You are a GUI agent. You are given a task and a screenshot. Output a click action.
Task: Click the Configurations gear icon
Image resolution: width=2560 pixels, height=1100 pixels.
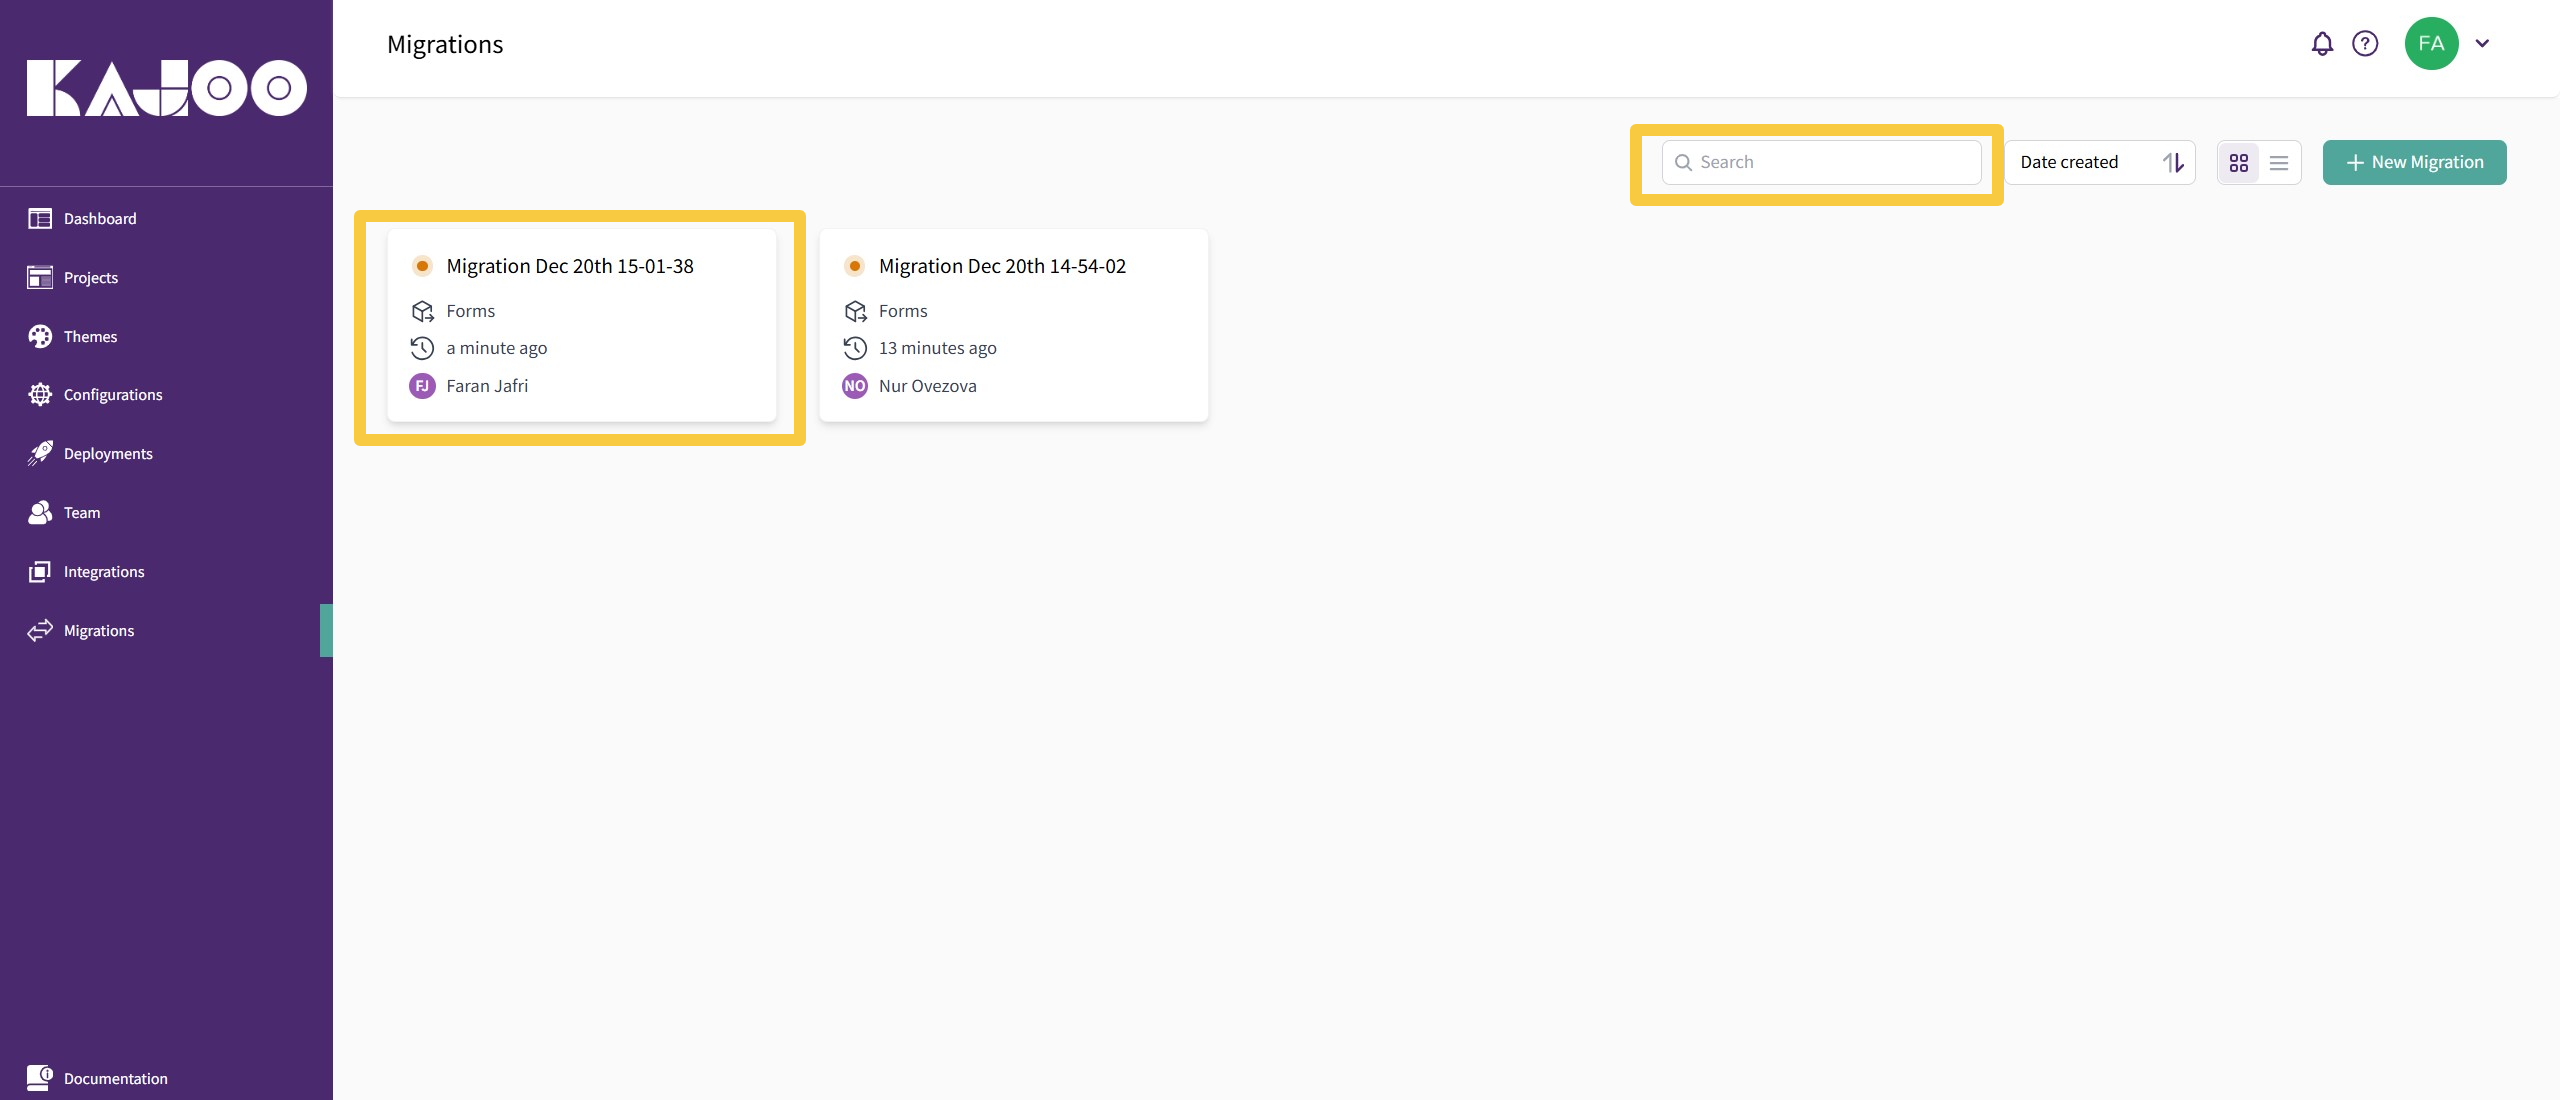point(40,395)
